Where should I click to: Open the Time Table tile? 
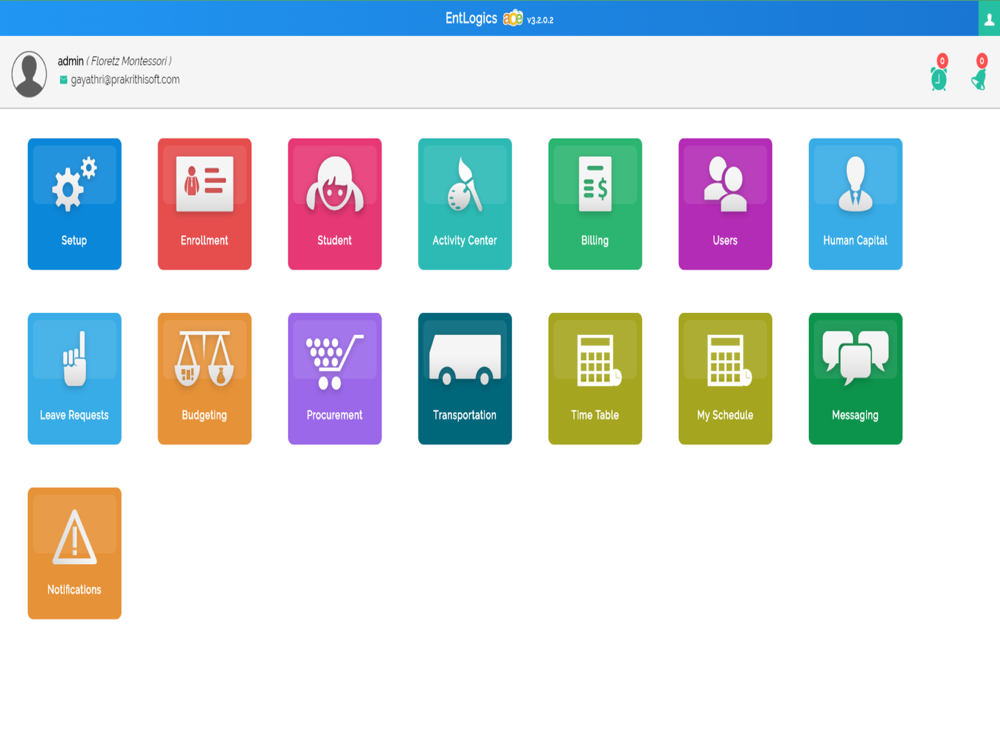click(595, 379)
